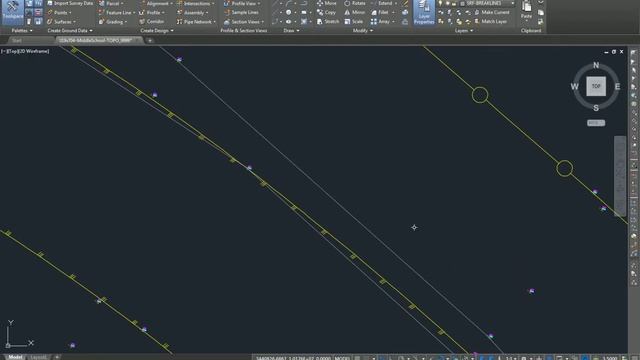Open the Grading dropdown

point(113,22)
